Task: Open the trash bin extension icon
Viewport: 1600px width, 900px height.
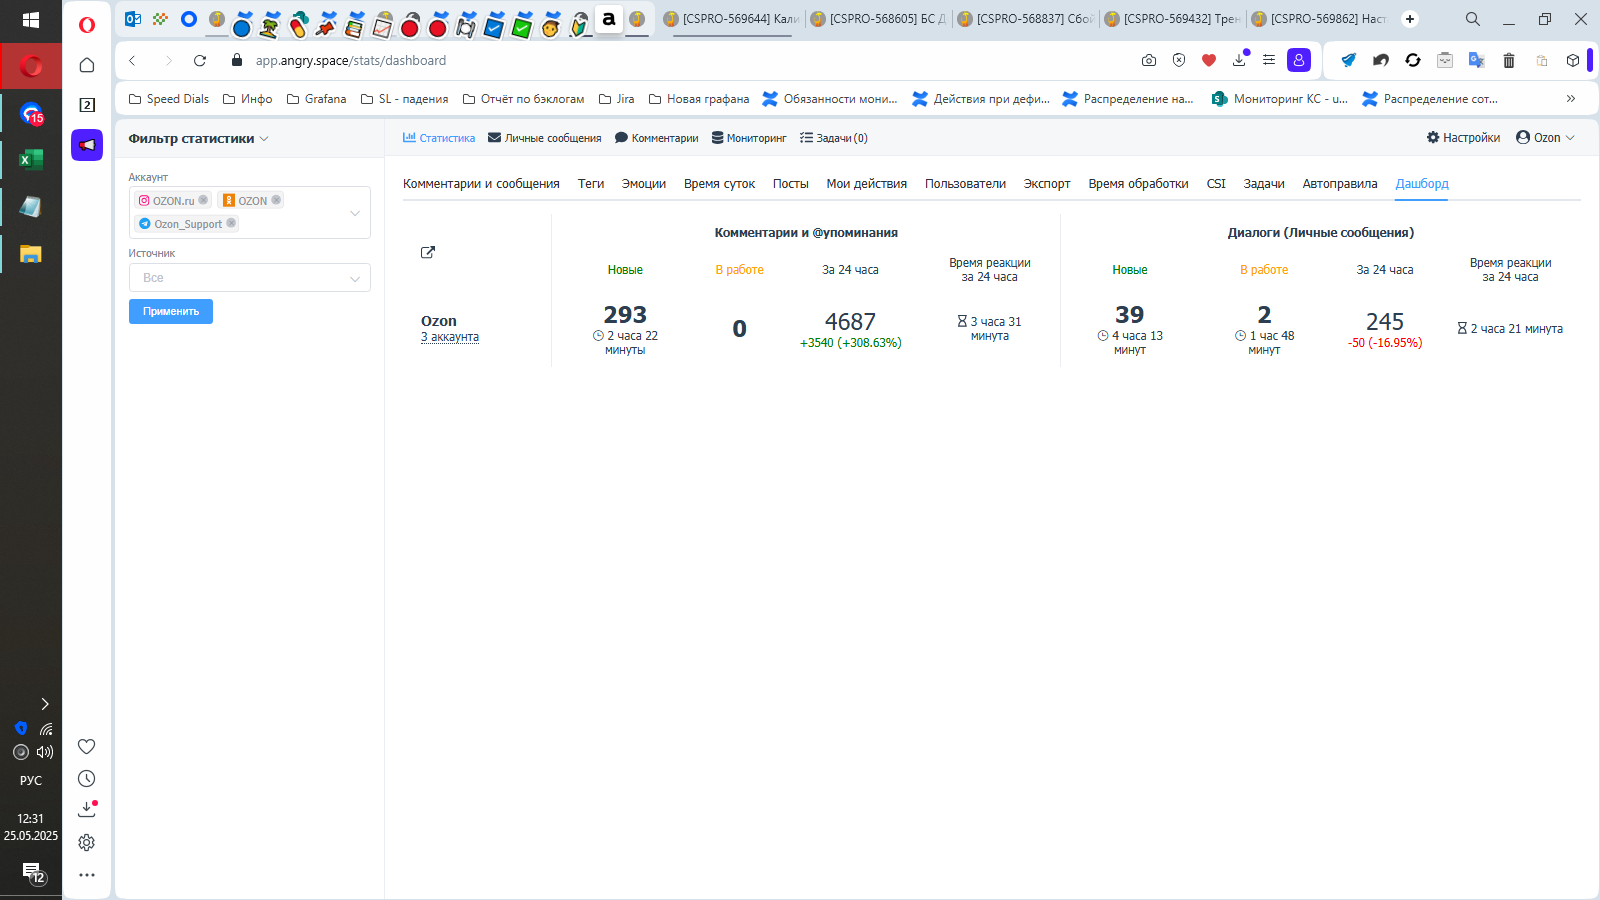Action: pyautogui.click(x=1509, y=60)
